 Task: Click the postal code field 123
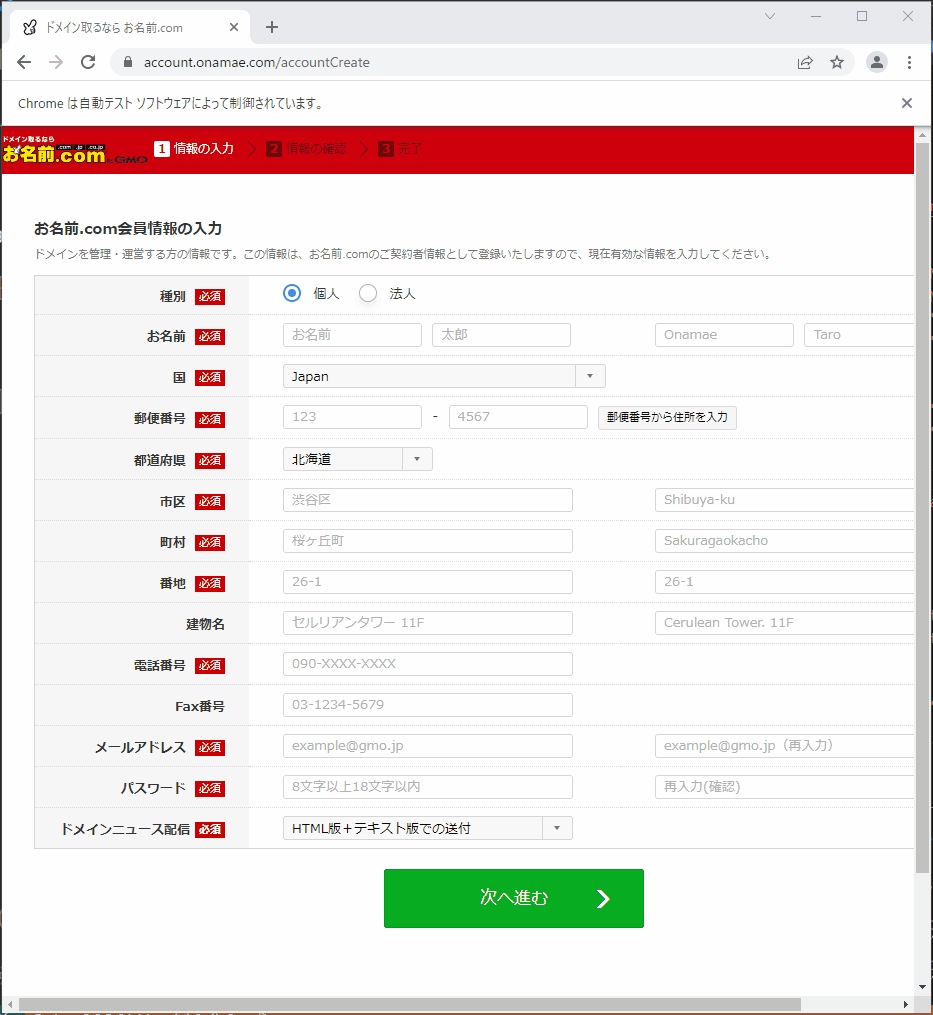pyautogui.click(x=352, y=417)
